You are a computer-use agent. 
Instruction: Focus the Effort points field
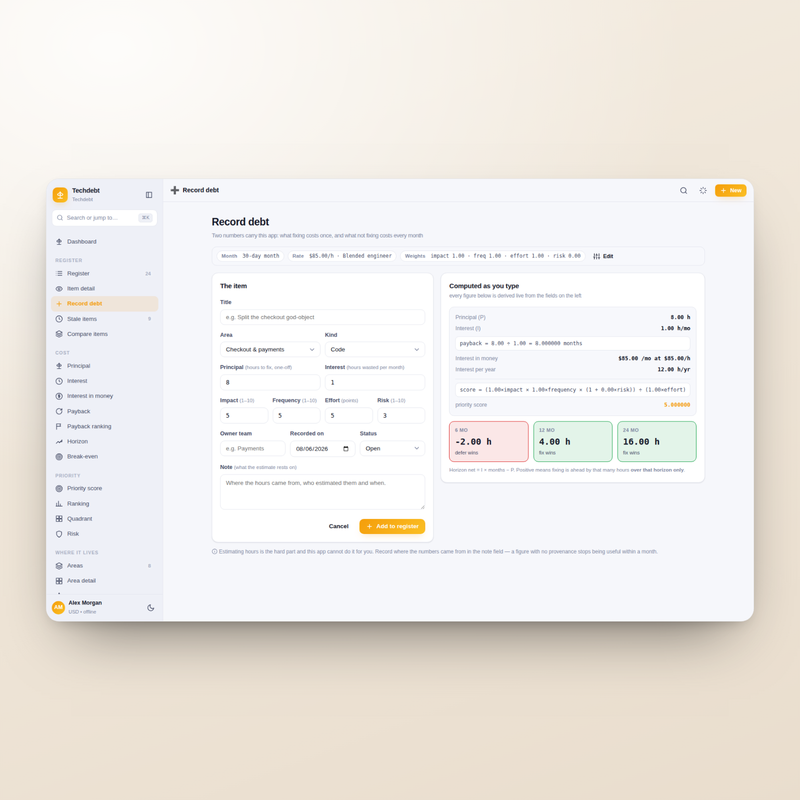pyautogui.click(x=349, y=415)
